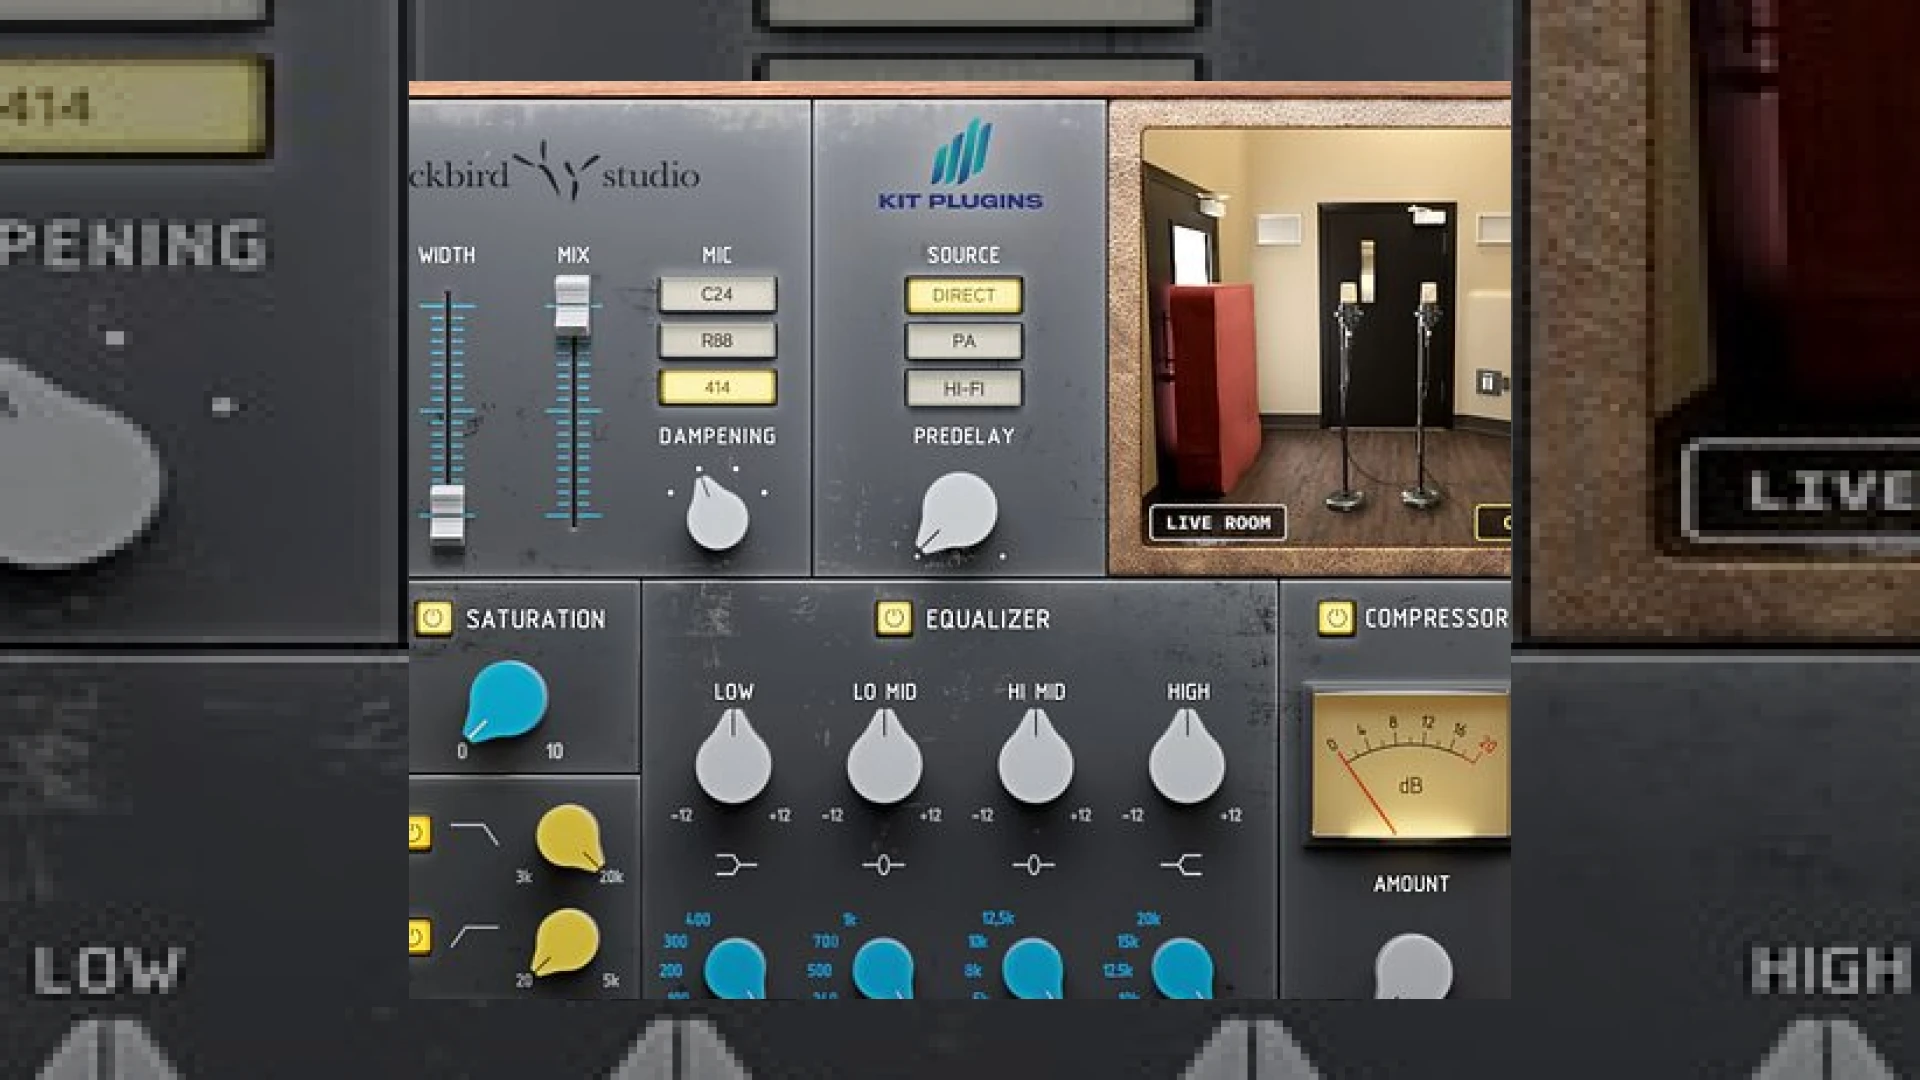
Task: Click the Width fader handle
Action: coord(447,513)
